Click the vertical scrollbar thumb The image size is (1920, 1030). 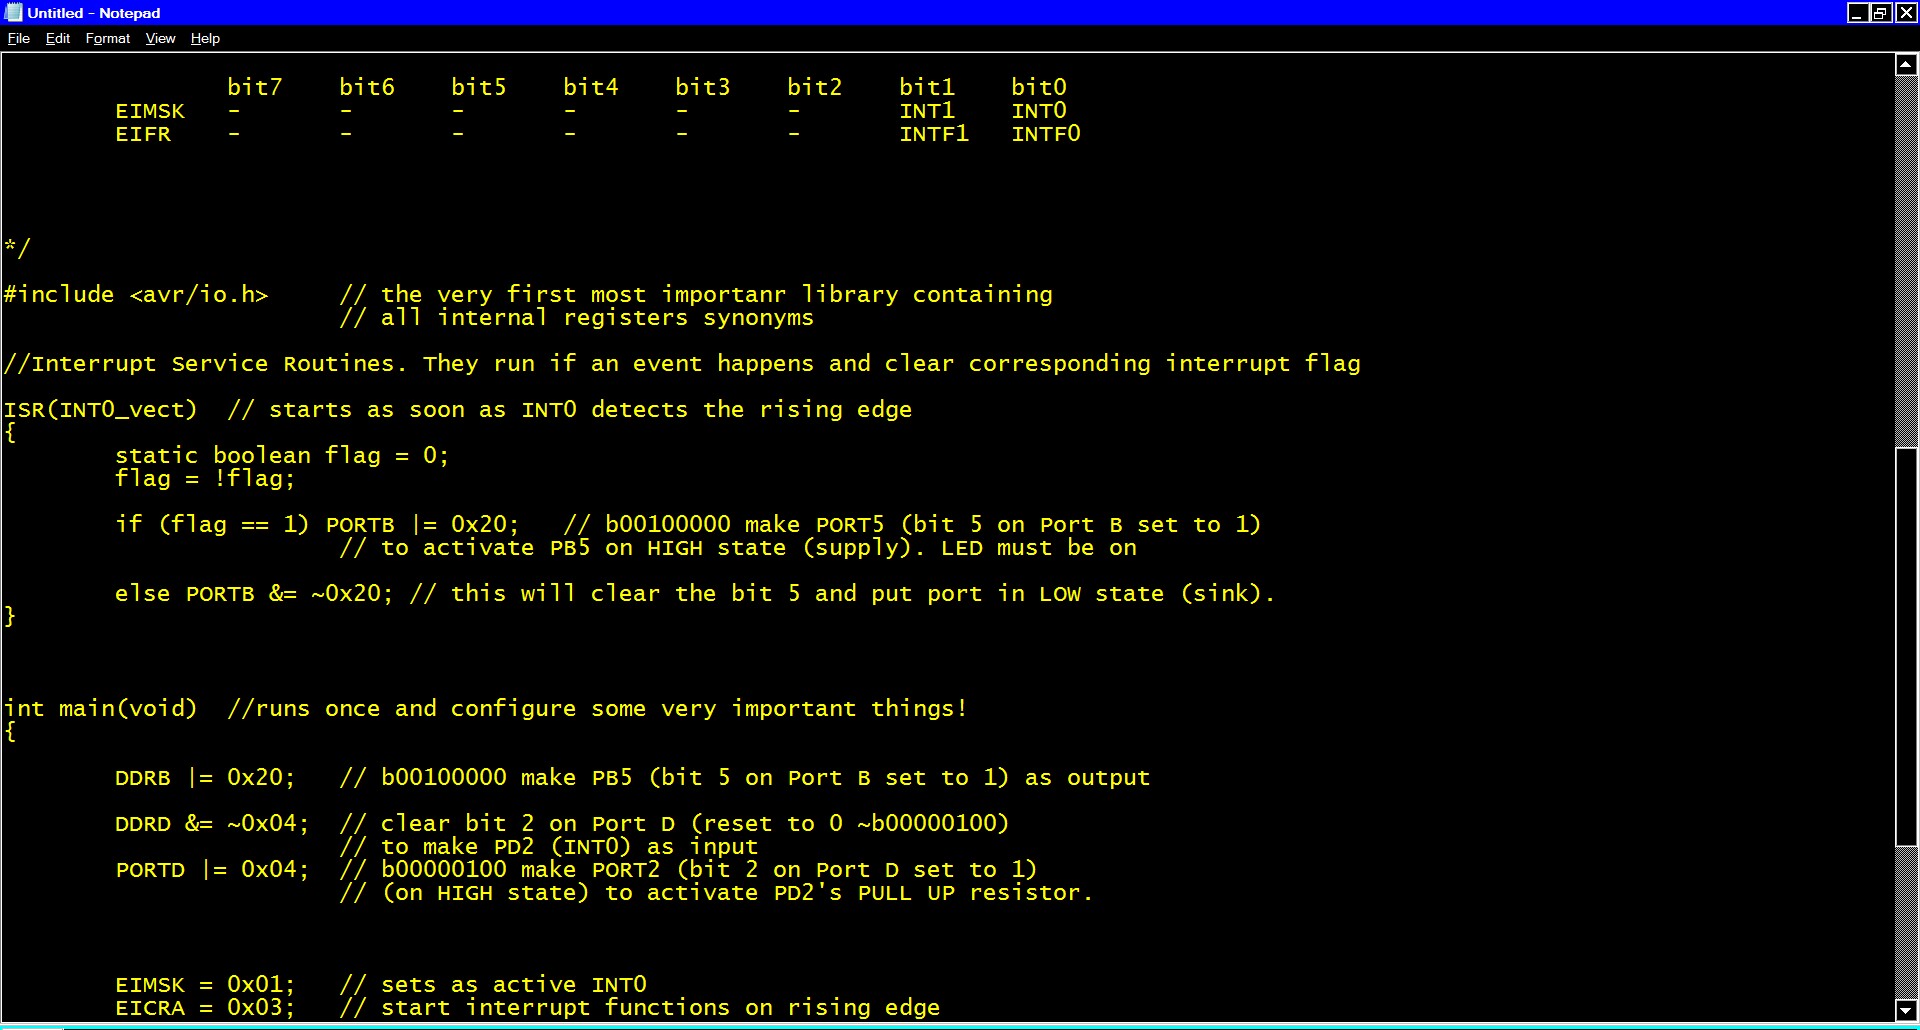[x=1906, y=646]
